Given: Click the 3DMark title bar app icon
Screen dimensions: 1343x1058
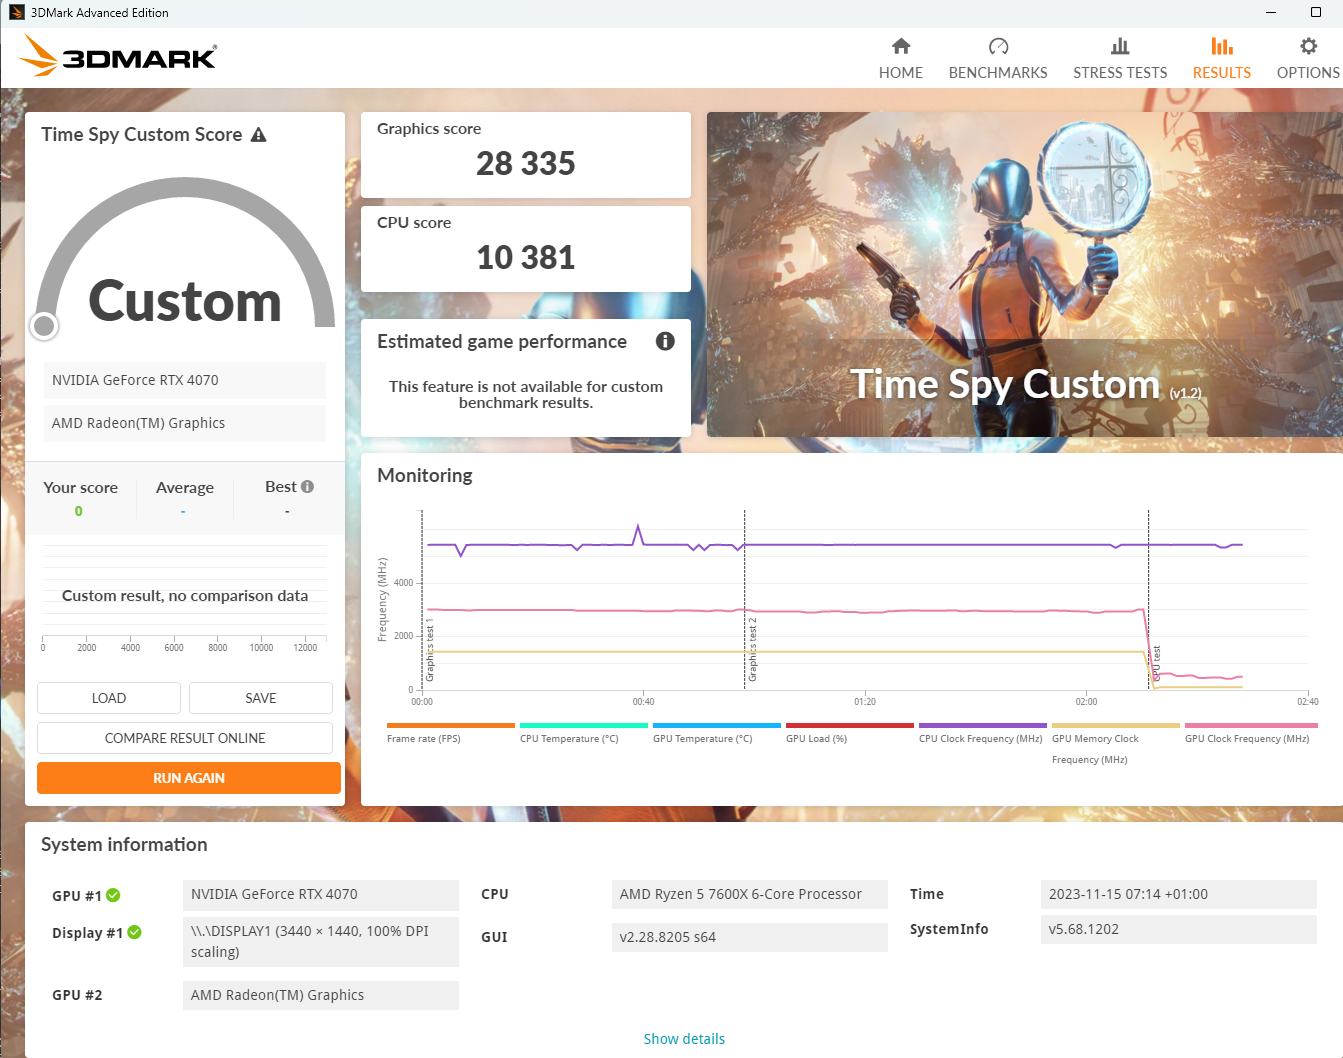Looking at the screenshot, I should pos(16,13).
